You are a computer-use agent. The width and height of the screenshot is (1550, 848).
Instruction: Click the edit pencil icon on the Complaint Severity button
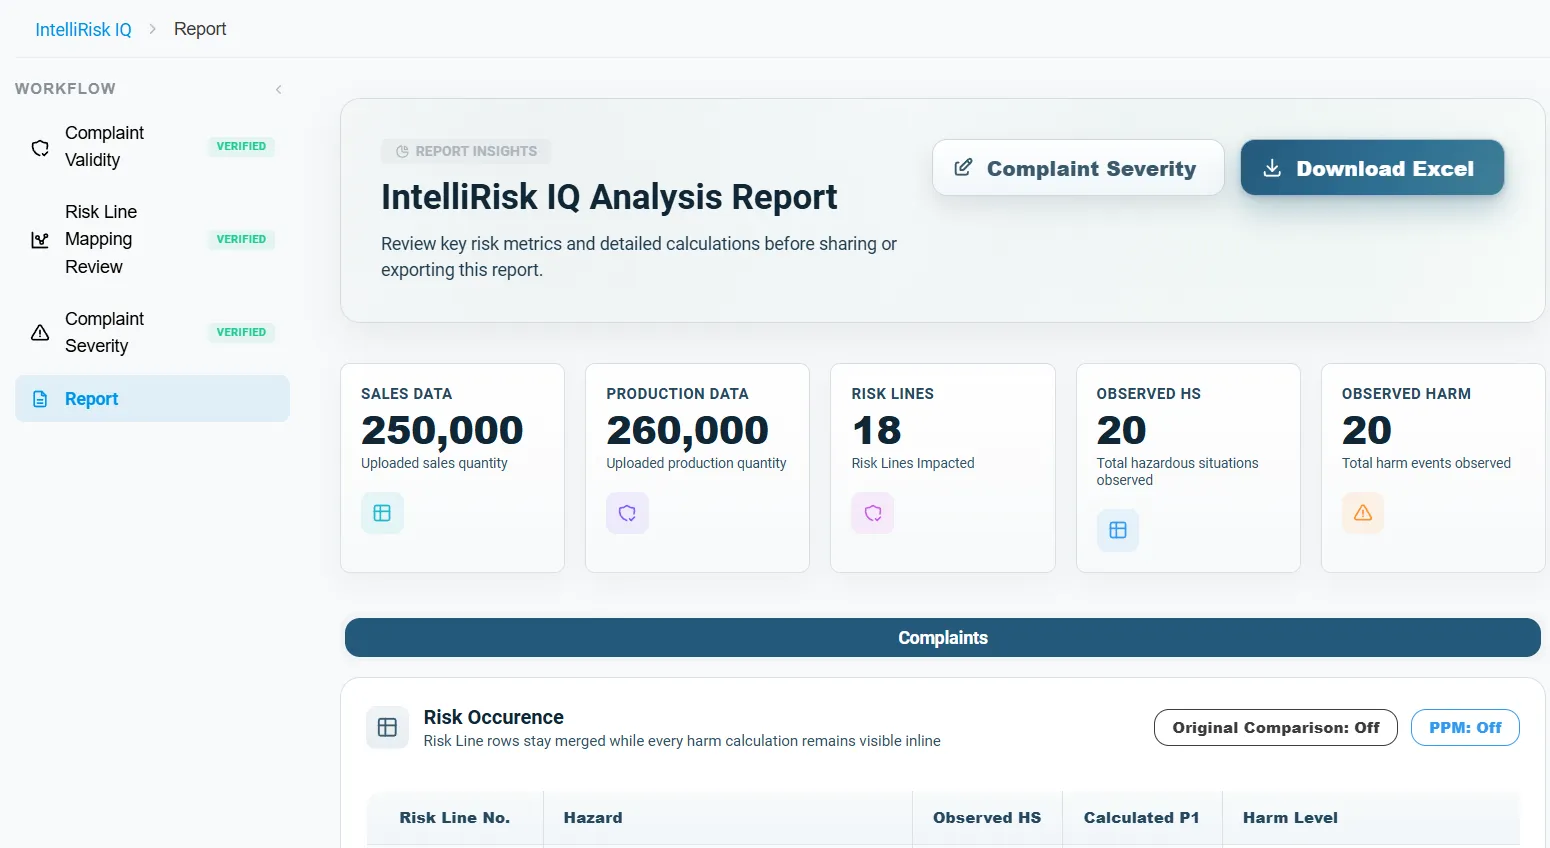[963, 168]
